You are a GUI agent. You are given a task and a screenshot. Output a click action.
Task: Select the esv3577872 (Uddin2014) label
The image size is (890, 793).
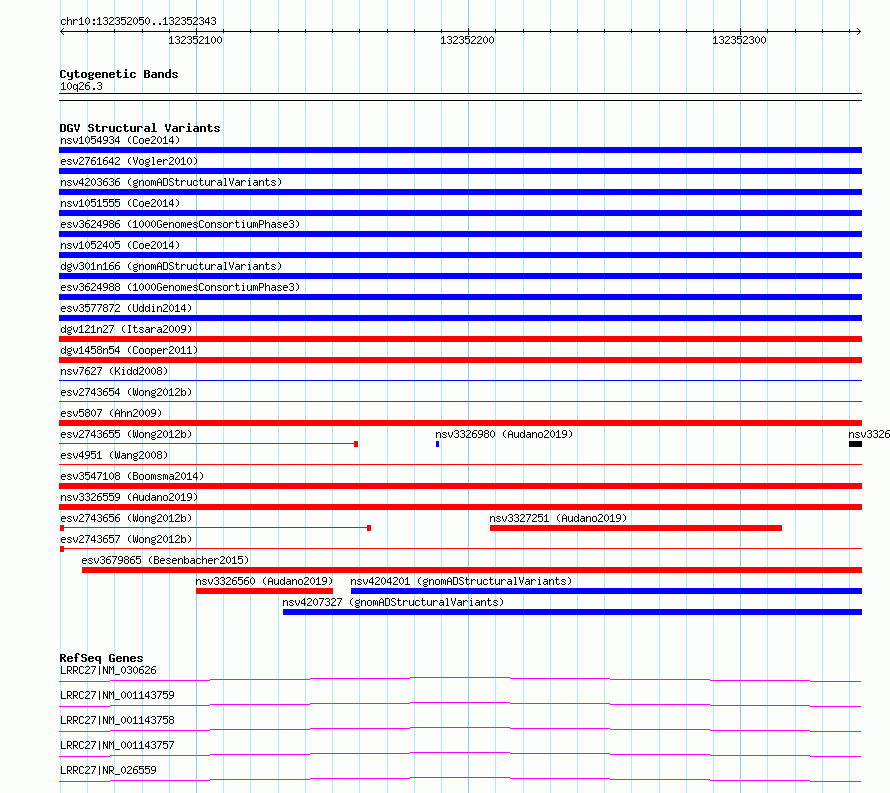coord(126,308)
